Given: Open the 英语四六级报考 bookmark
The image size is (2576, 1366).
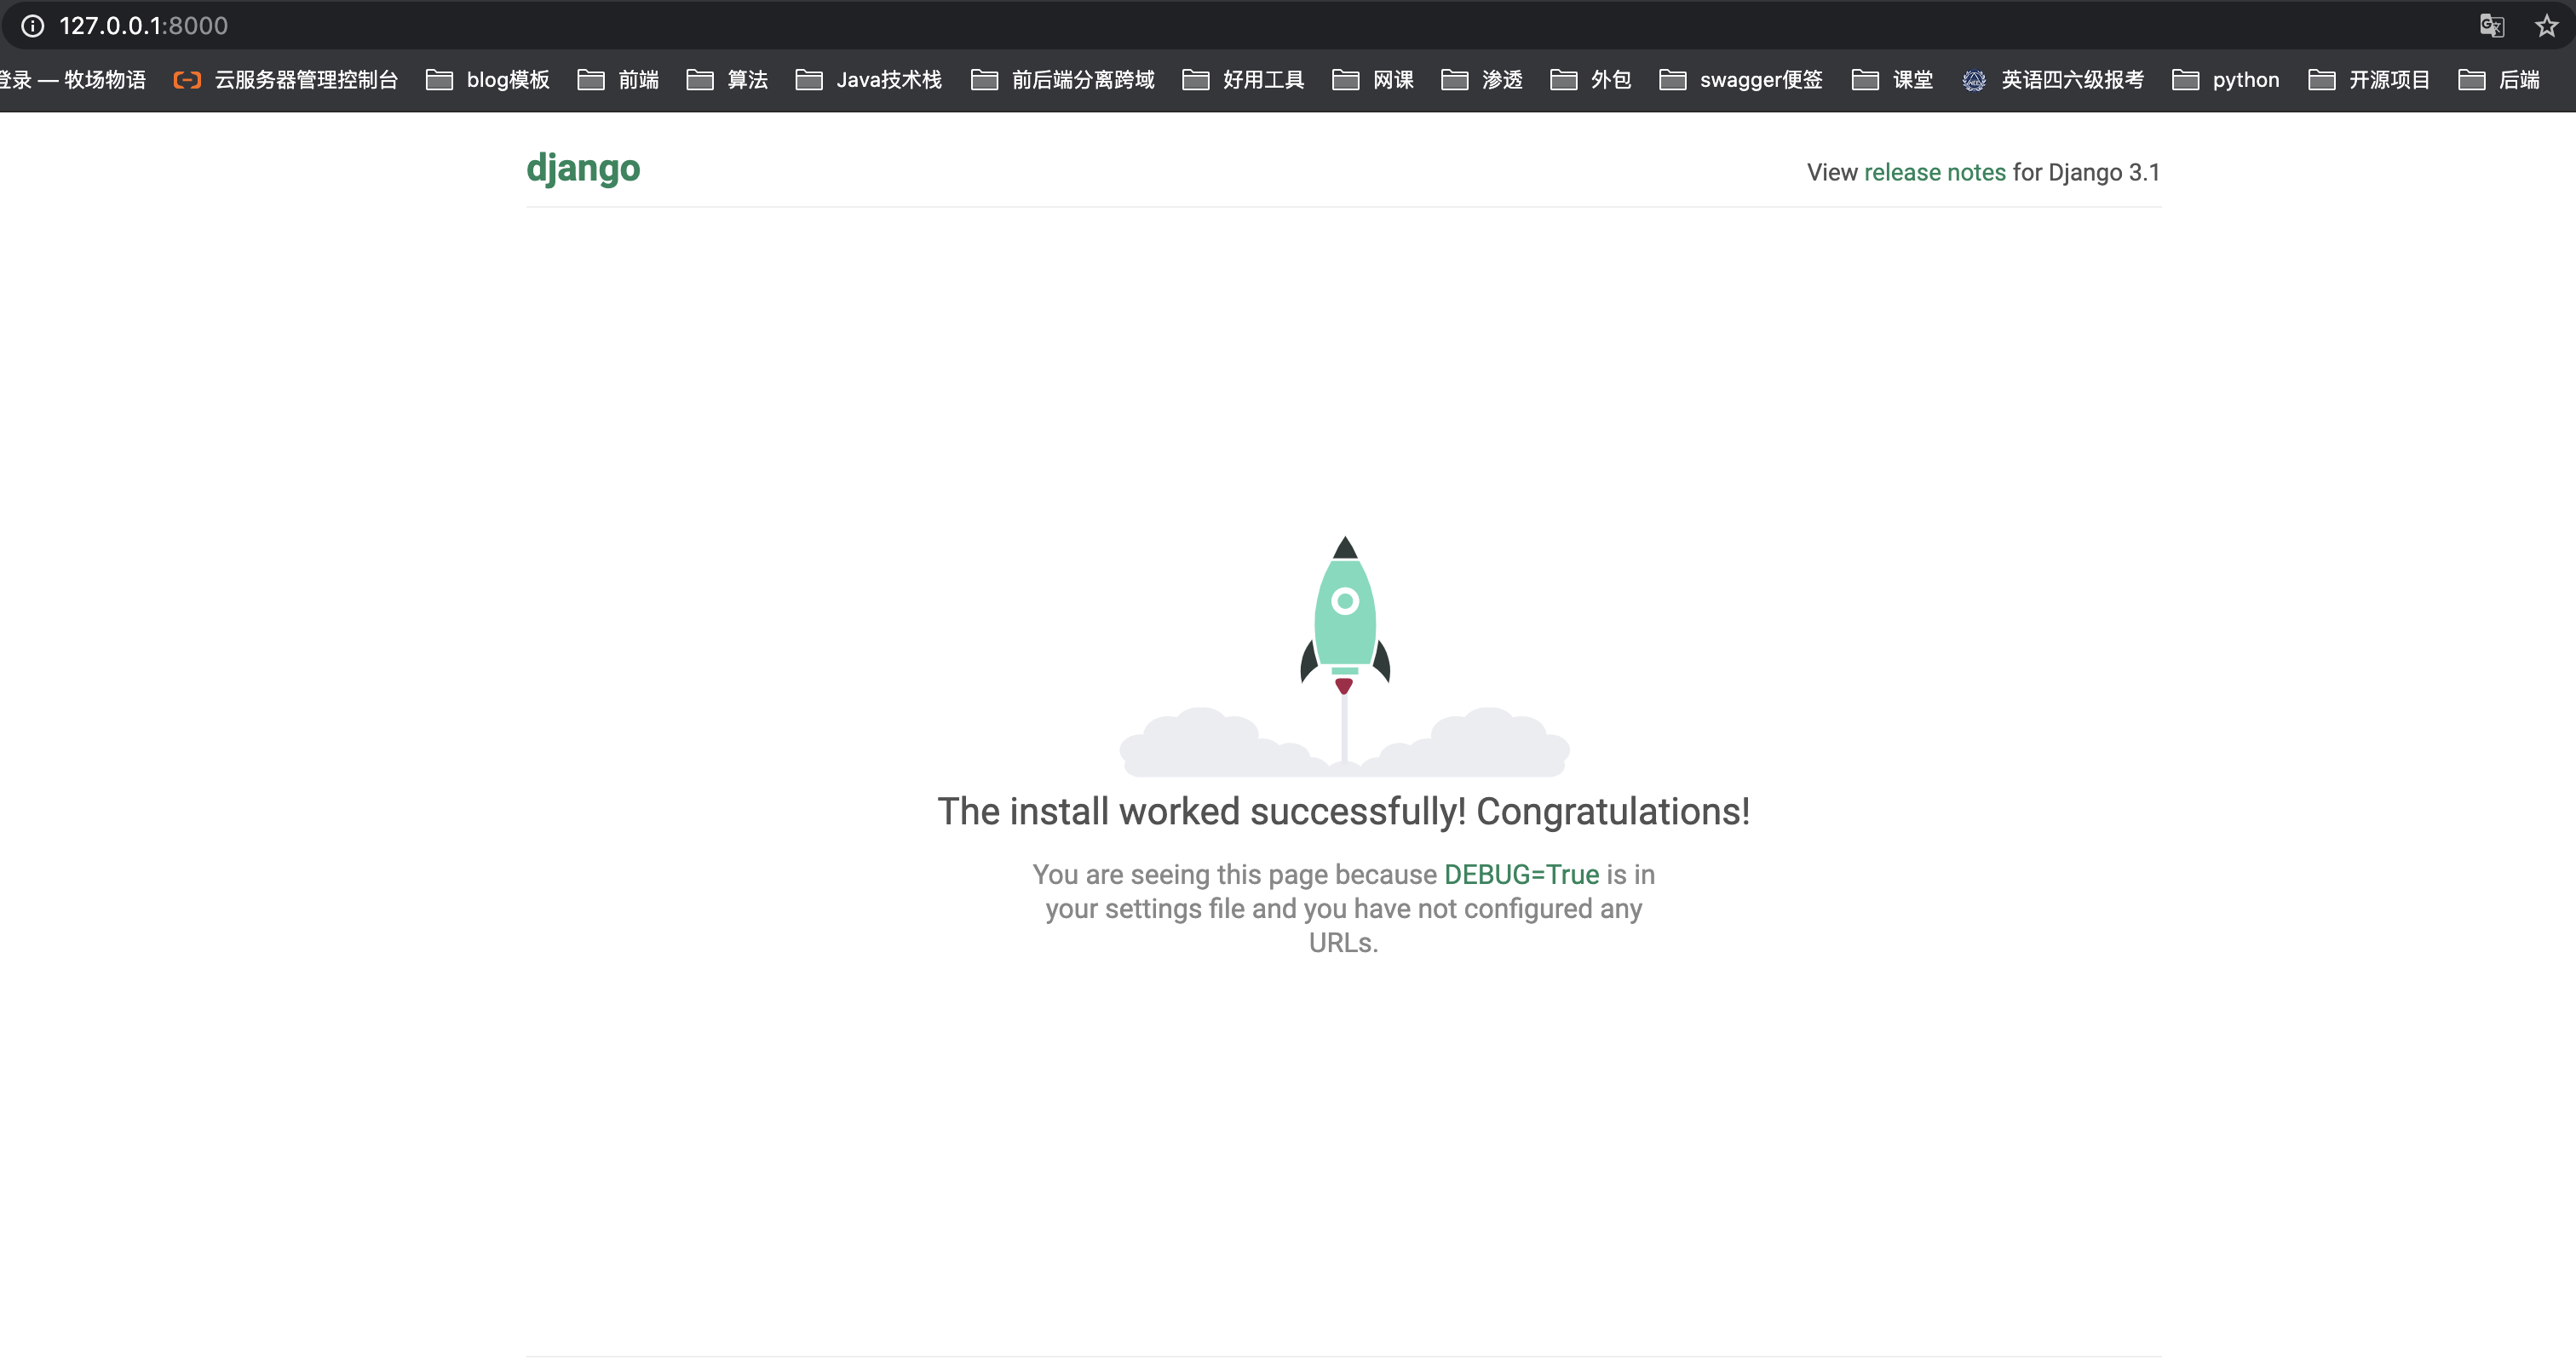Looking at the screenshot, I should 2053,80.
